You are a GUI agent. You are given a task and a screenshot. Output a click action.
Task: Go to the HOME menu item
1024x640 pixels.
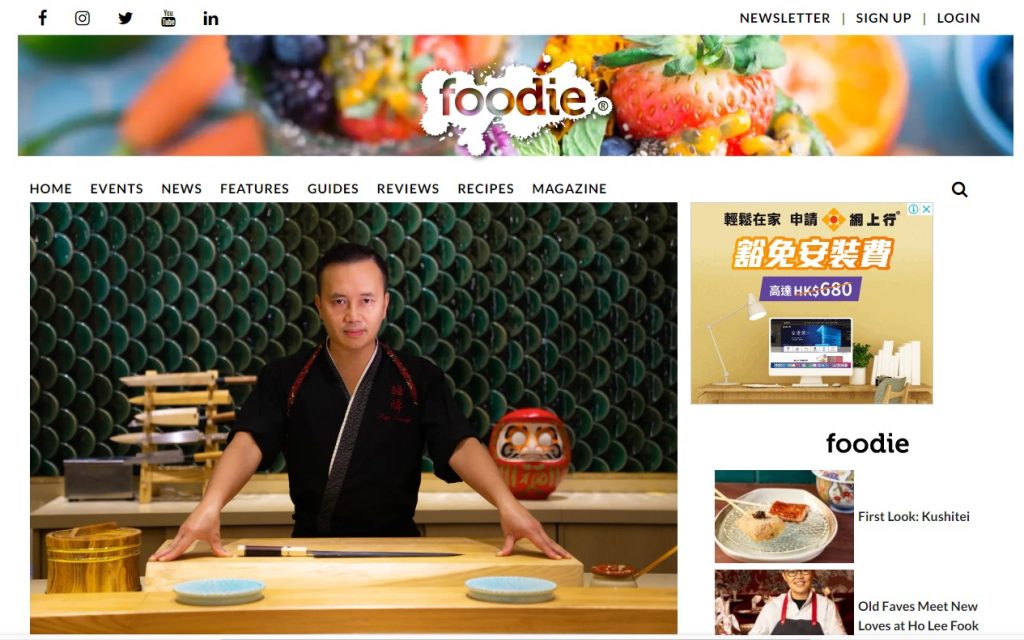coord(50,189)
